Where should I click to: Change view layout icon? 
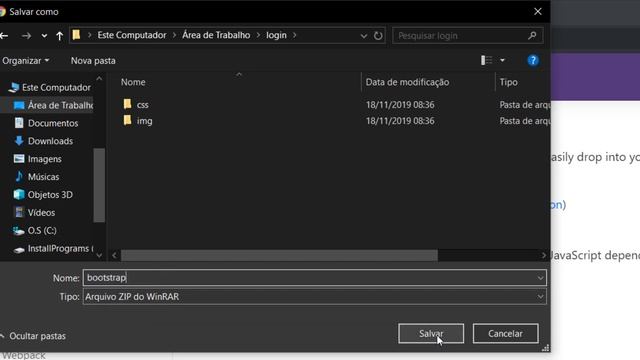click(x=486, y=60)
